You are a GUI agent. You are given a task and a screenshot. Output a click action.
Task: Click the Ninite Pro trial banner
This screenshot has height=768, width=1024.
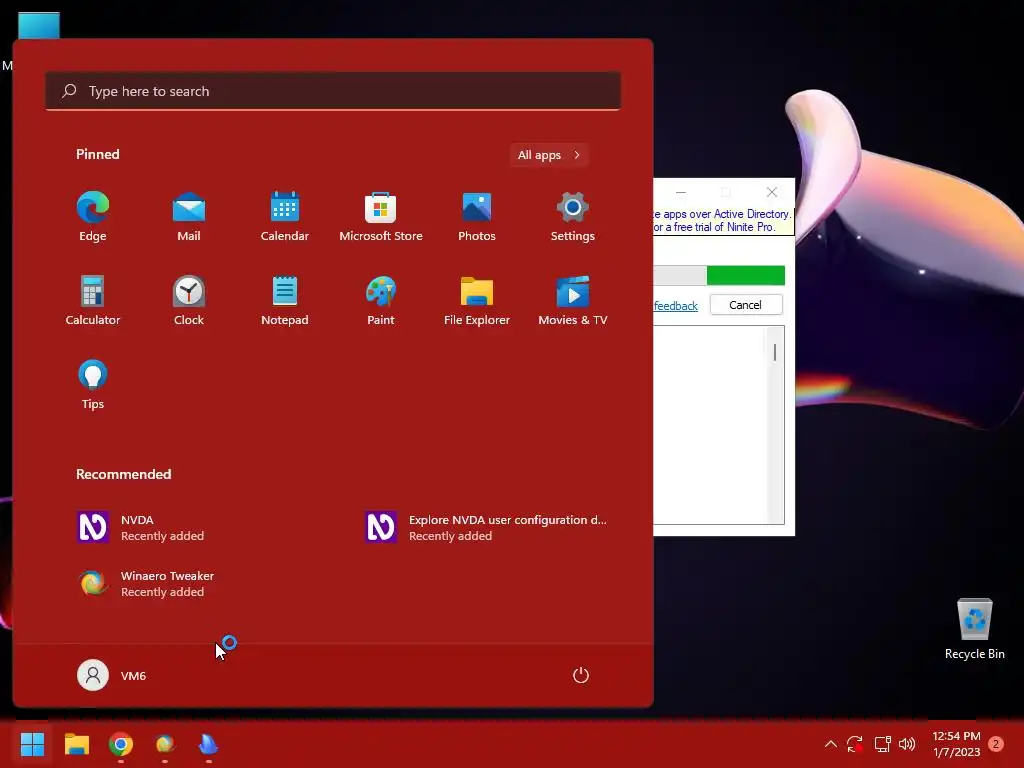(x=723, y=221)
